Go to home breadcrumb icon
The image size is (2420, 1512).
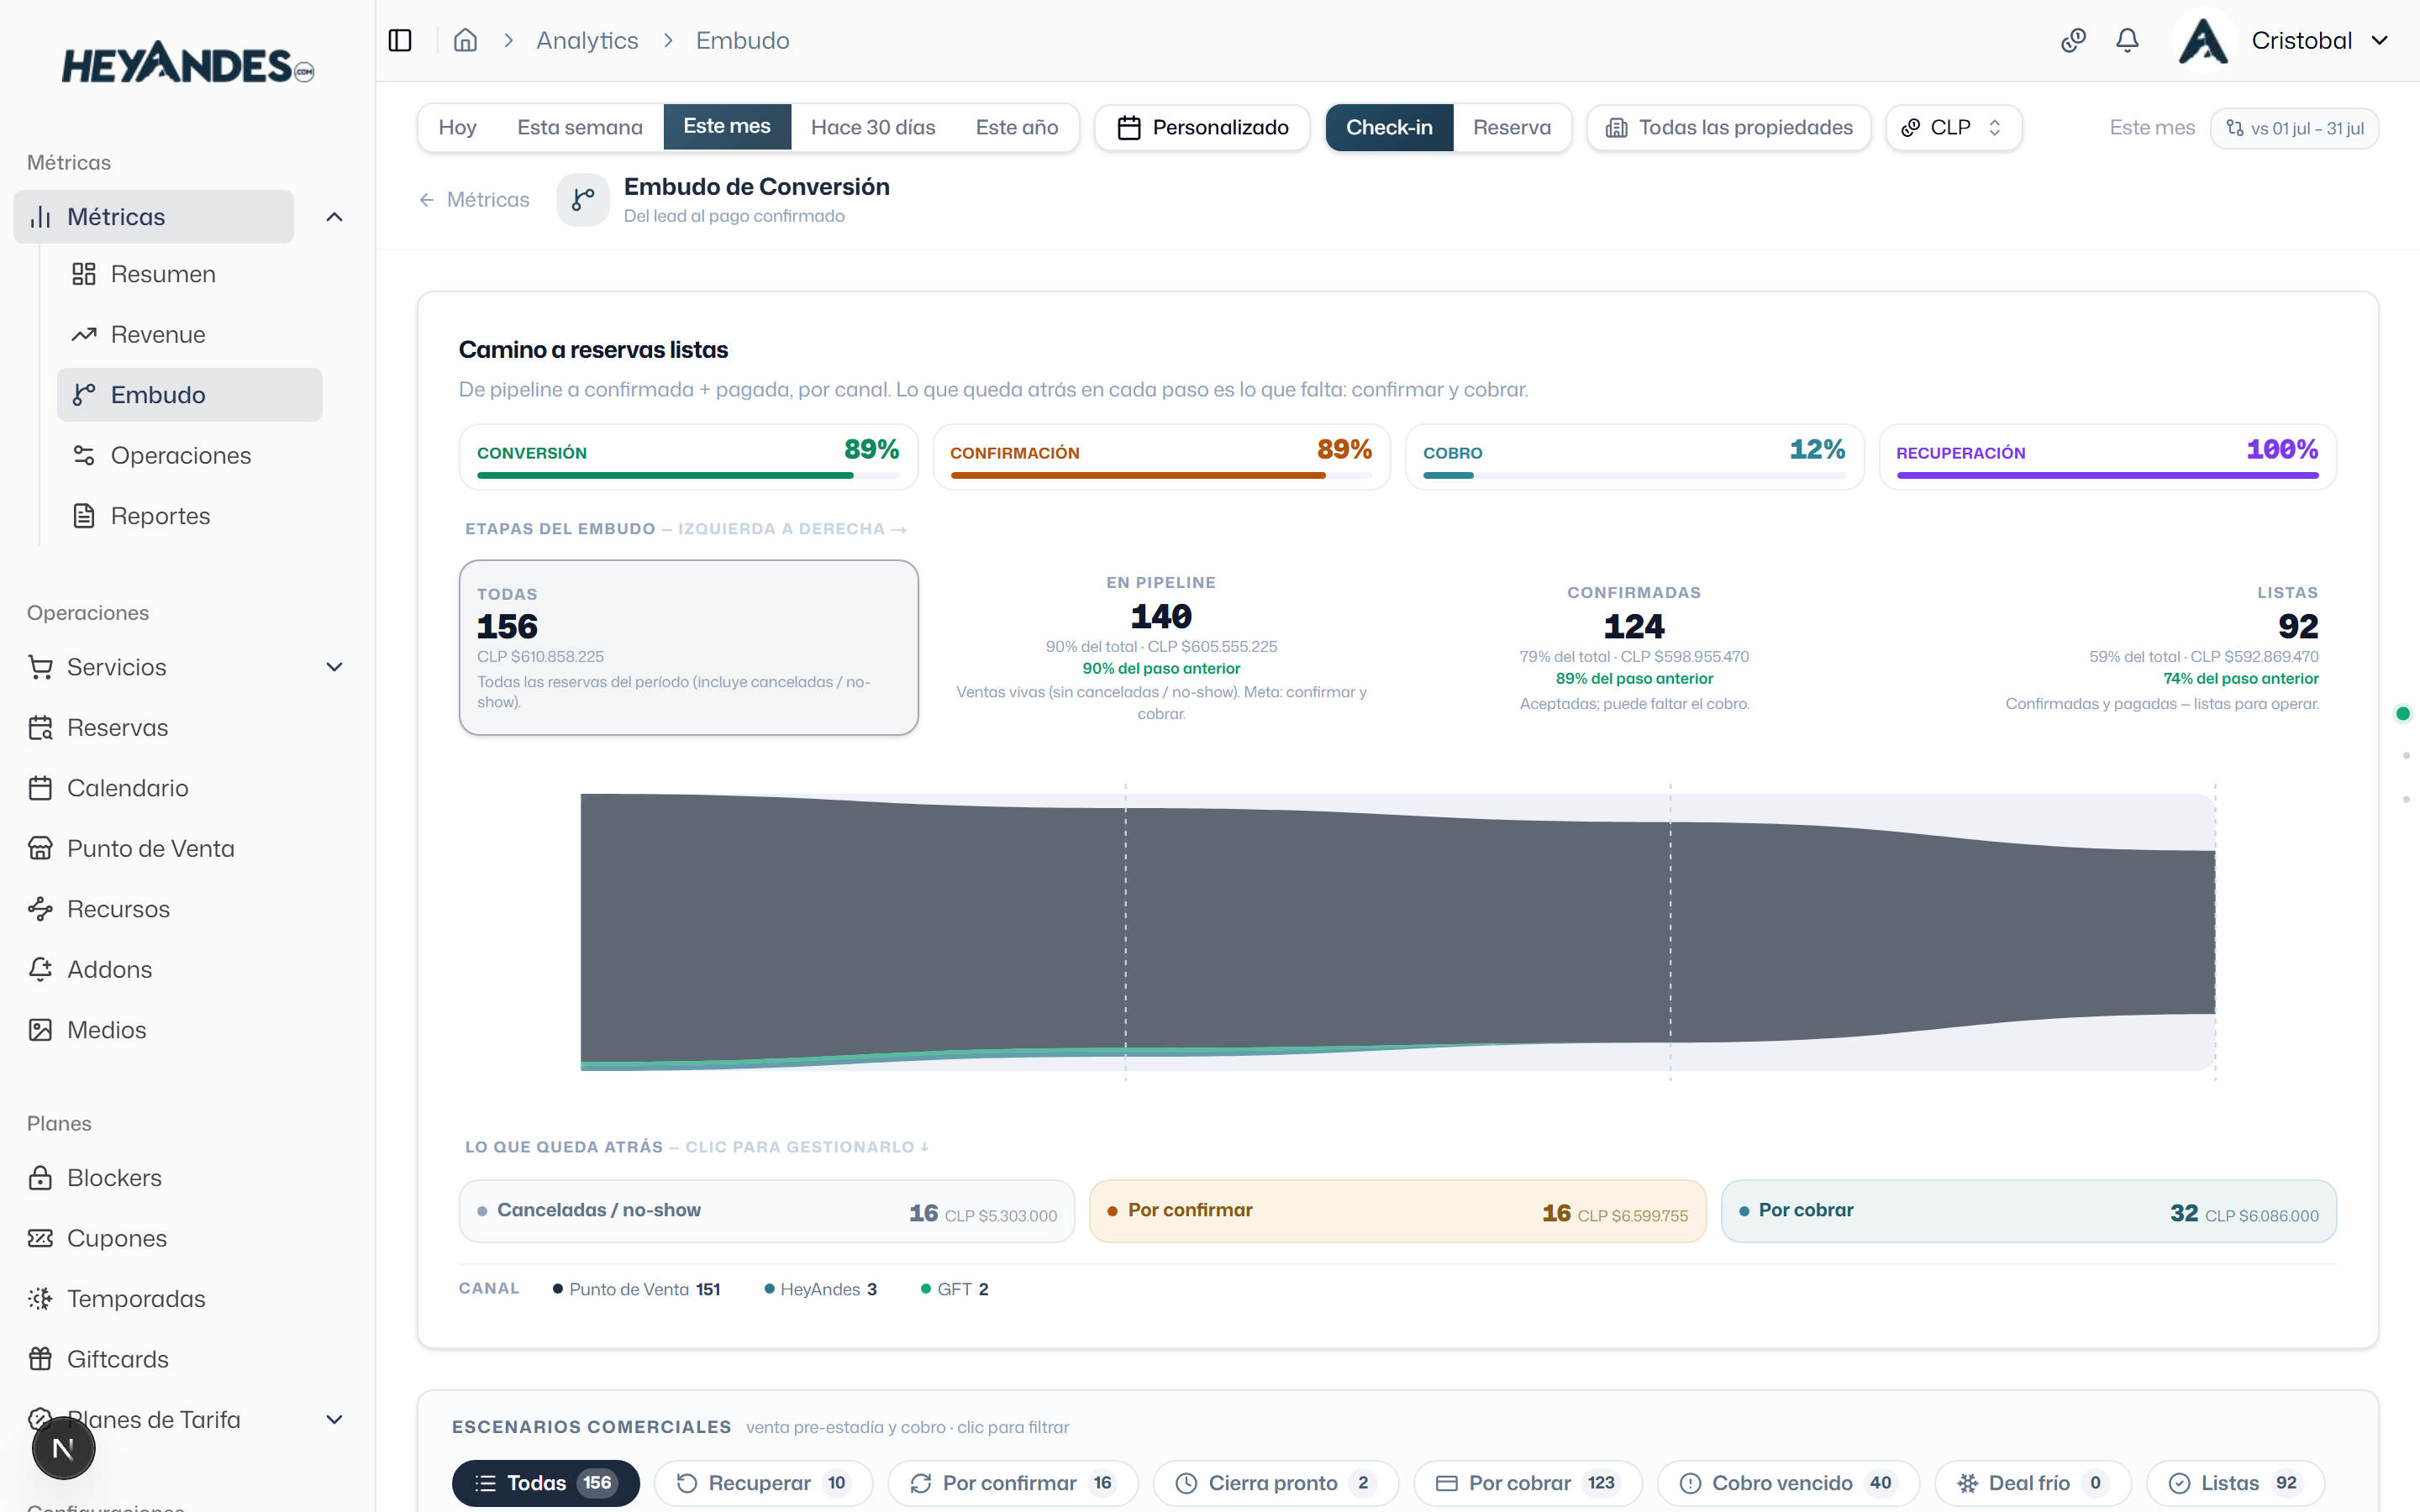(465, 40)
